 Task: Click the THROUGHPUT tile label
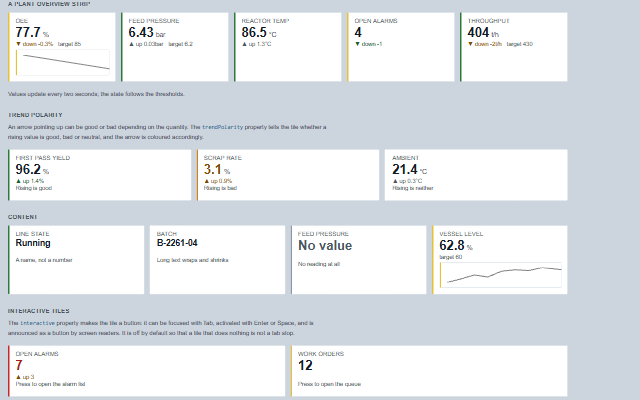point(488,21)
